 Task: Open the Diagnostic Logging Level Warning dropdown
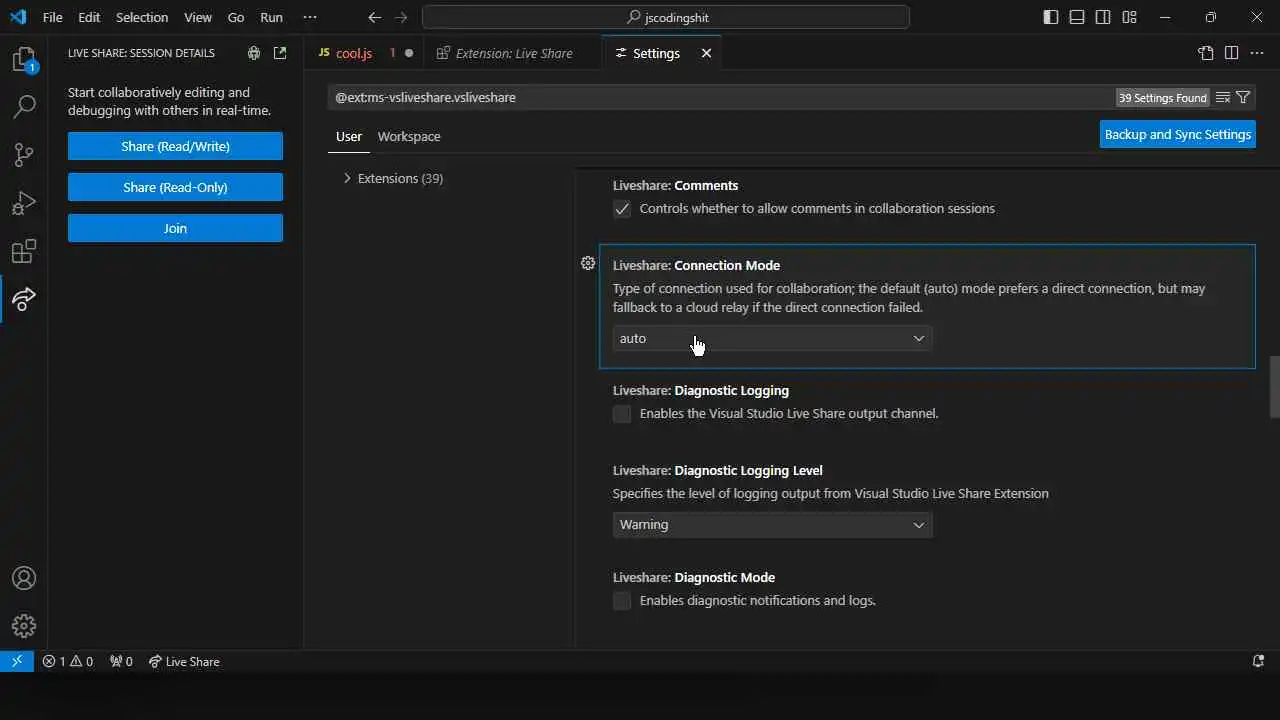pos(772,524)
